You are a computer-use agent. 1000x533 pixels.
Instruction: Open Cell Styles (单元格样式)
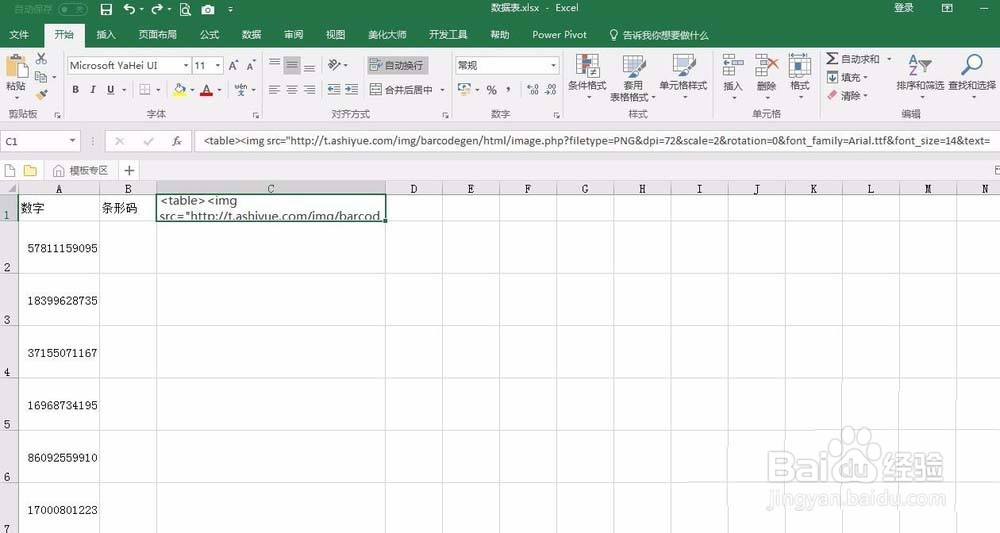pos(683,77)
